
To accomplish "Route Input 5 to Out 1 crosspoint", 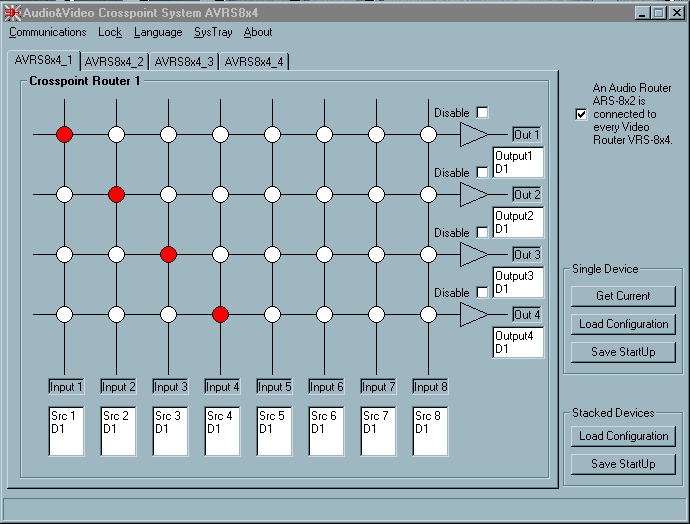I will pyautogui.click(x=272, y=135).
